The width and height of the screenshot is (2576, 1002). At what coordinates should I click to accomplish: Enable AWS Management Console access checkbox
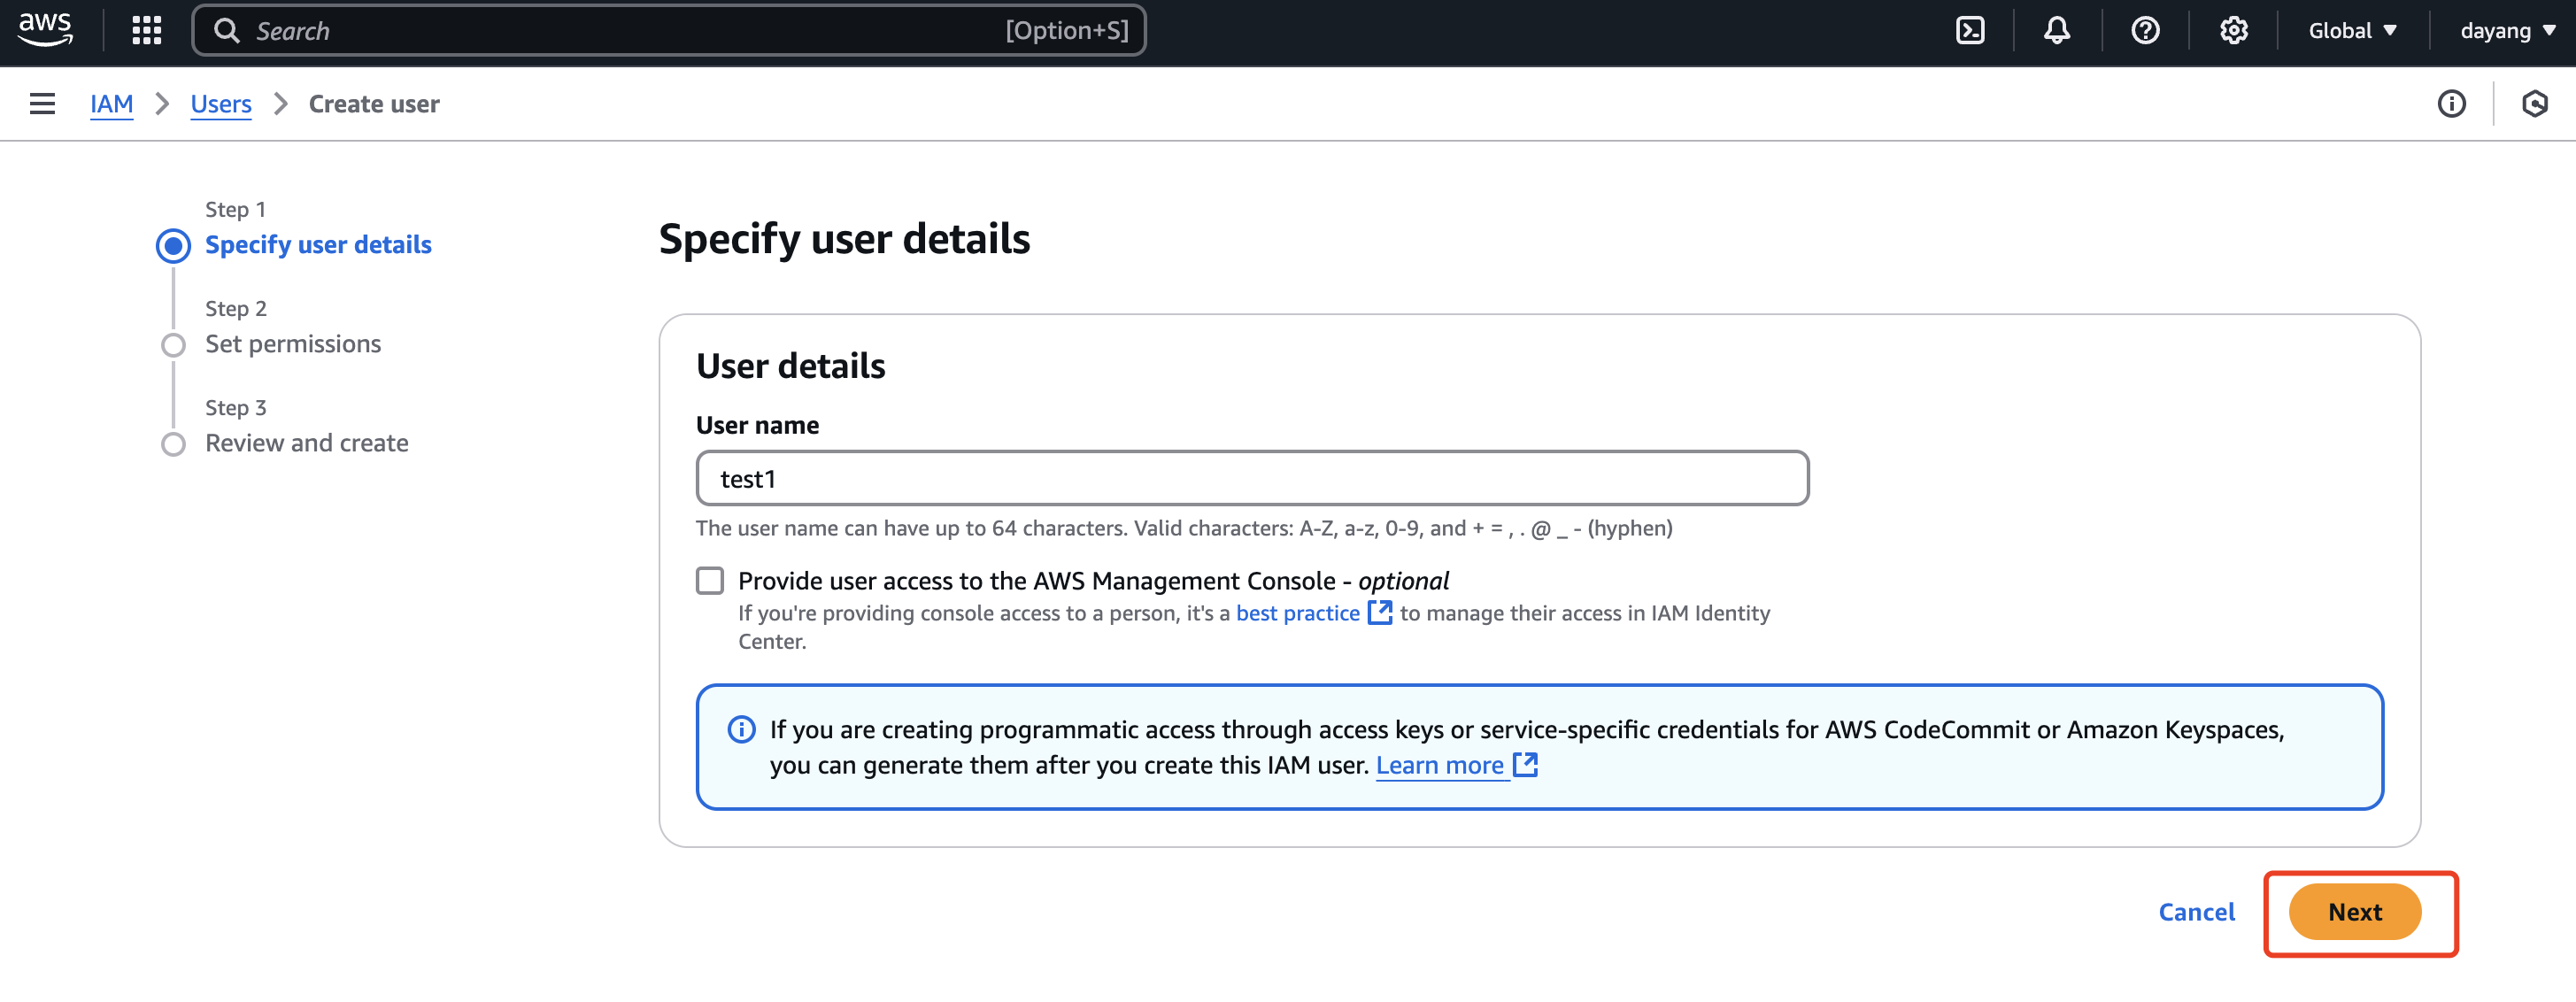point(709,581)
